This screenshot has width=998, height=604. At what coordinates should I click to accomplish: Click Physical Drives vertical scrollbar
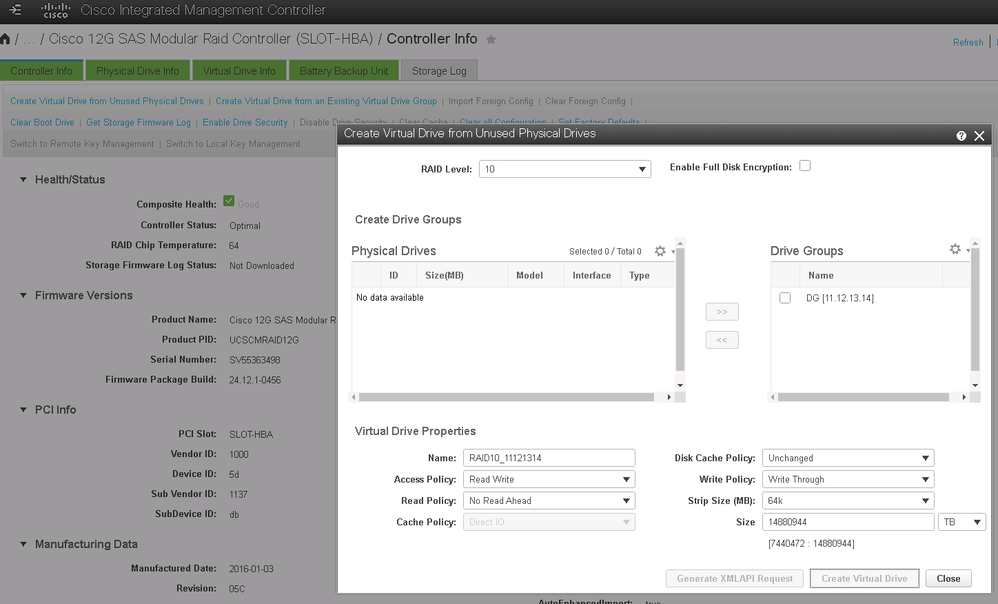[x=680, y=310]
